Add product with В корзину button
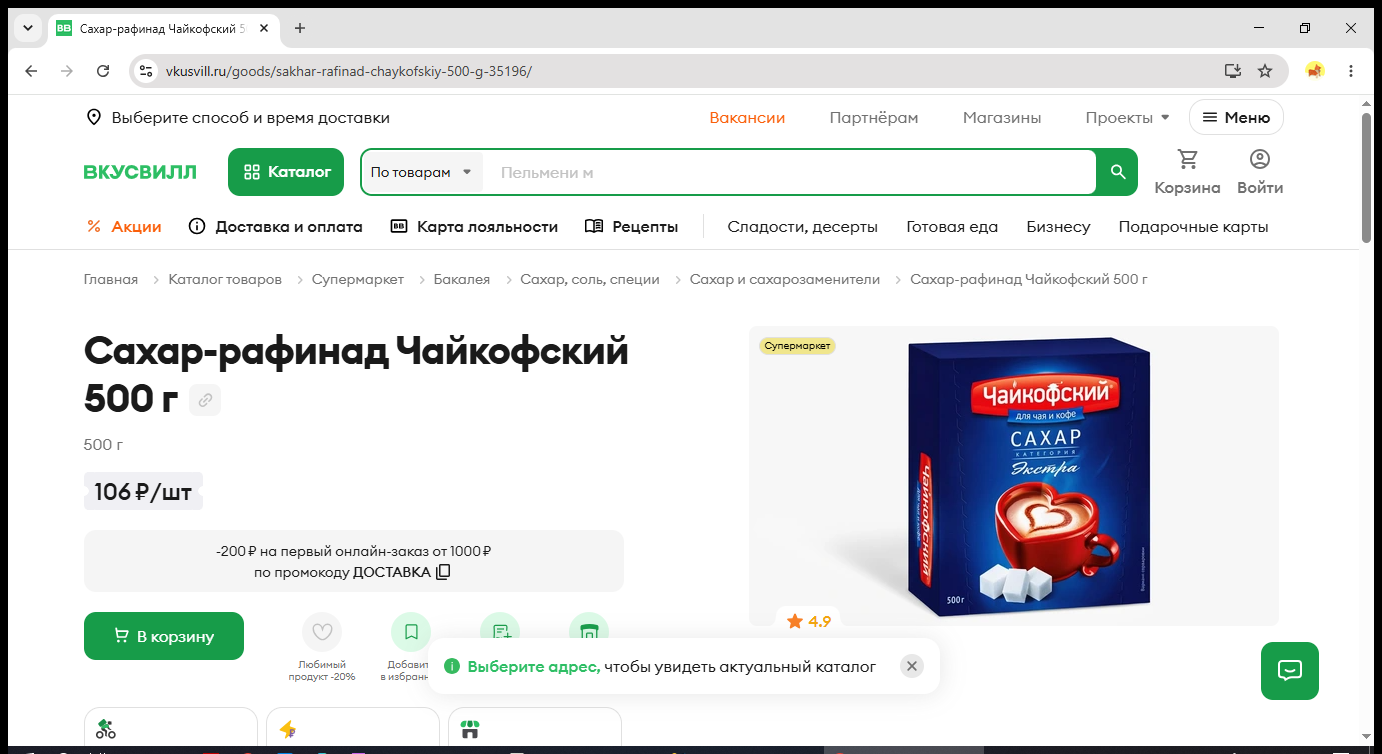Viewport: 1382px width, 754px height. tap(164, 636)
